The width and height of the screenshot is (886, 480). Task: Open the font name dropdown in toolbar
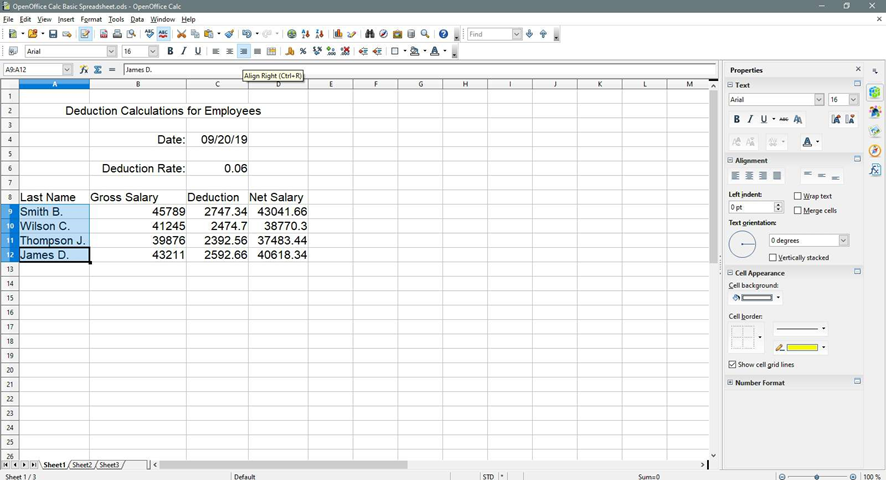tap(112, 51)
